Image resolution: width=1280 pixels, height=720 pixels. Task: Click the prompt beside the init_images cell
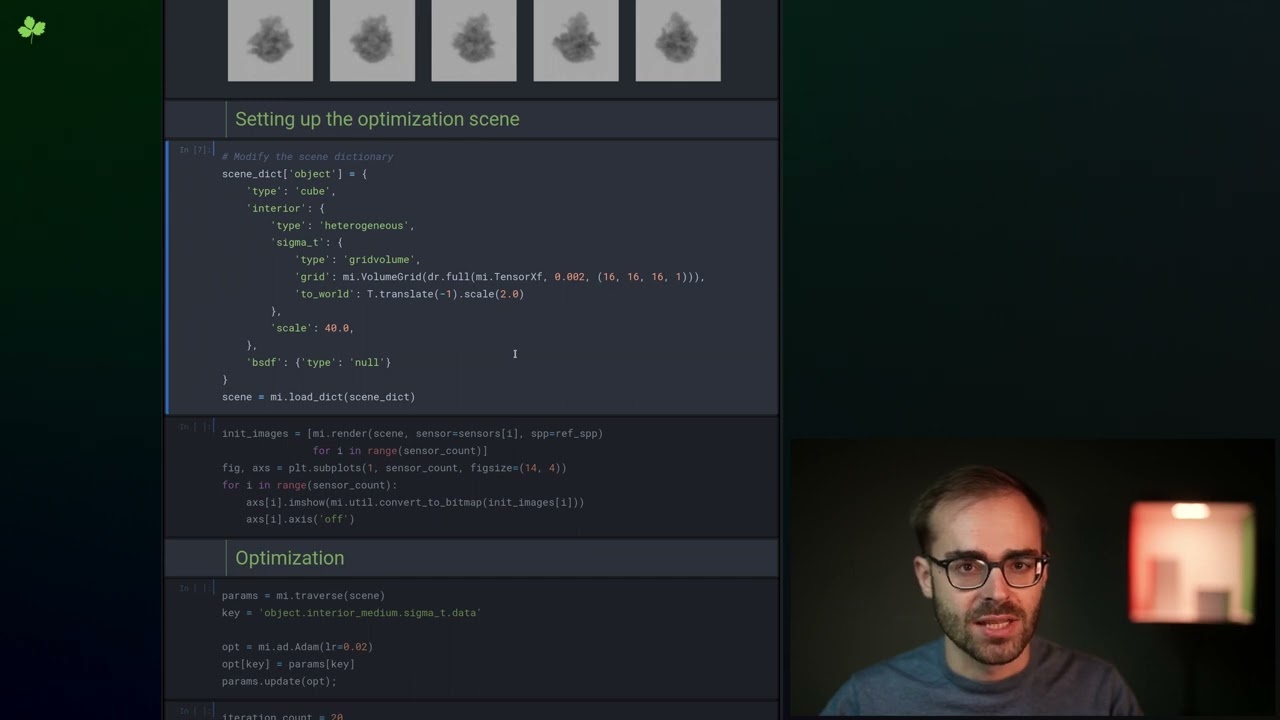194,427
